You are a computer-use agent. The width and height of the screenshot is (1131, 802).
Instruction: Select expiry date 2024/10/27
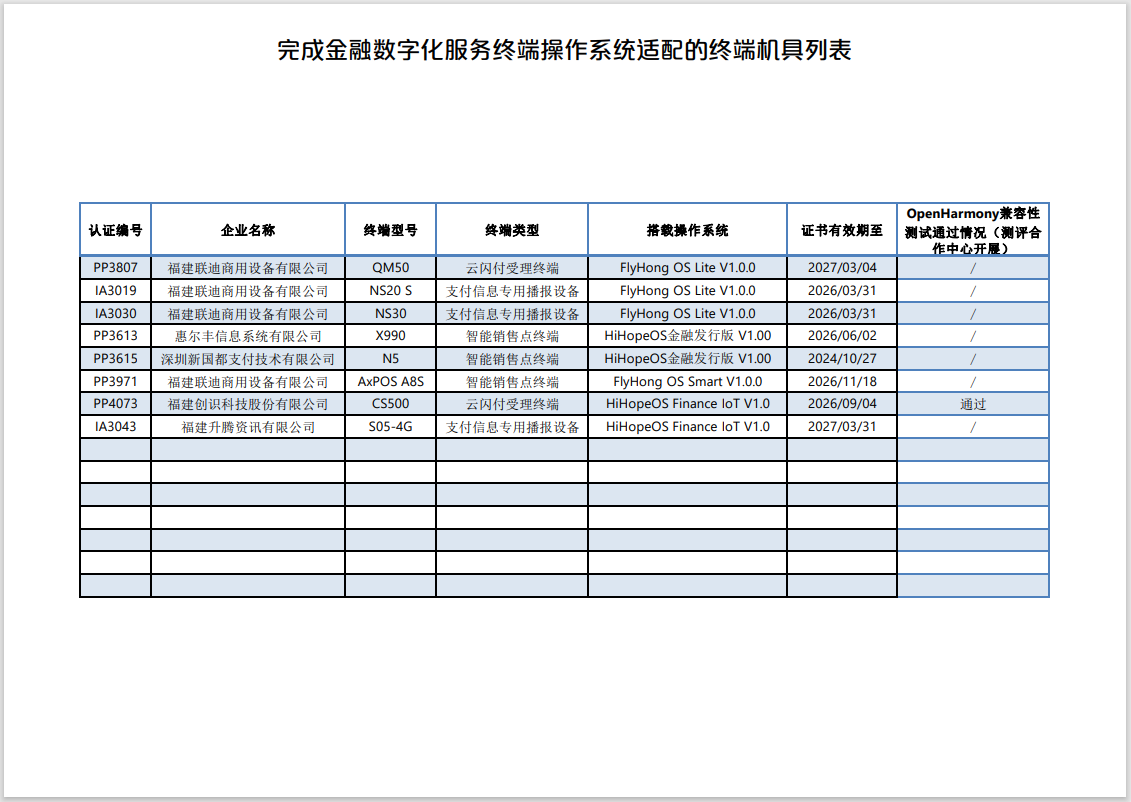842,358
